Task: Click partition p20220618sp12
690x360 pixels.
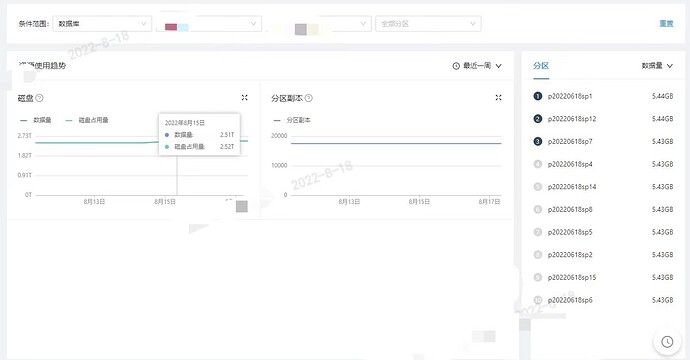Action: [x=572, y=119]
